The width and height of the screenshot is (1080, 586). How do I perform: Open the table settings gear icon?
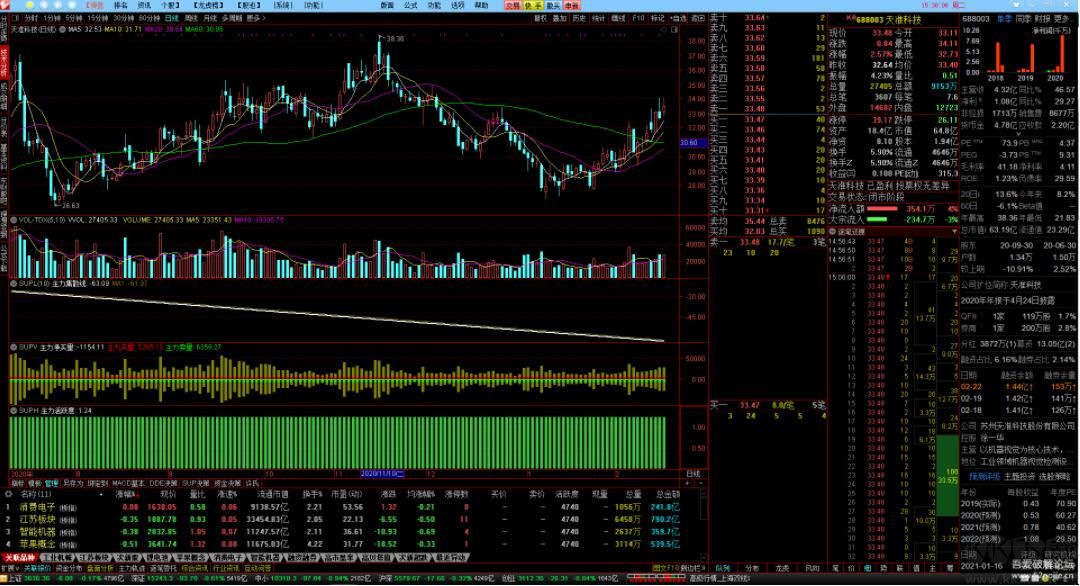(x=8, y=494)
